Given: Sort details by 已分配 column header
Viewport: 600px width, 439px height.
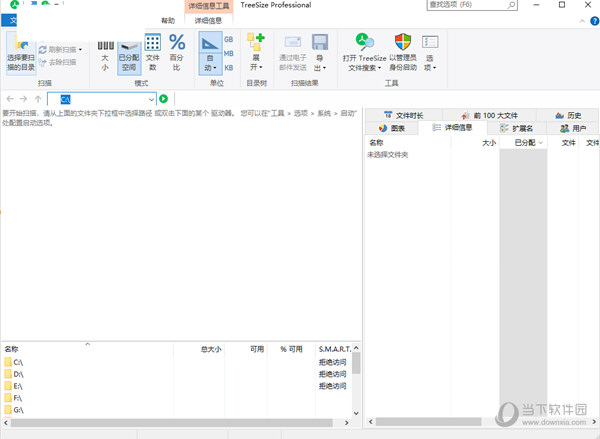Looking at the screenshot, I should (x=523, y=143).
